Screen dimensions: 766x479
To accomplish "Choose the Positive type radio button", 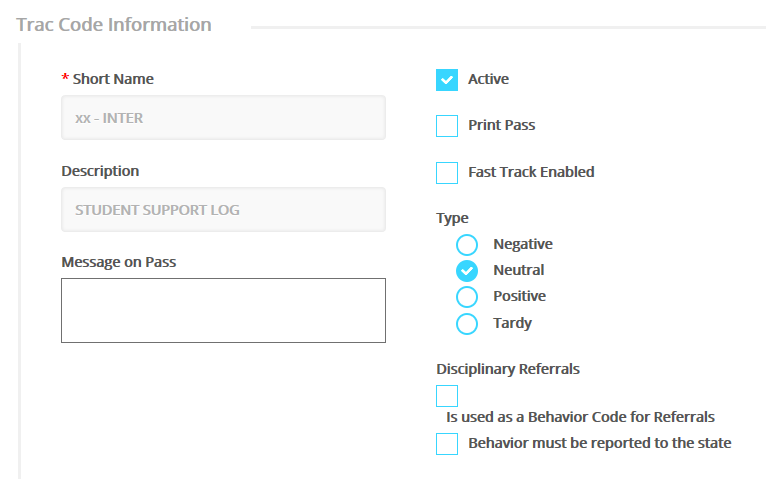I will pos(467,297).
